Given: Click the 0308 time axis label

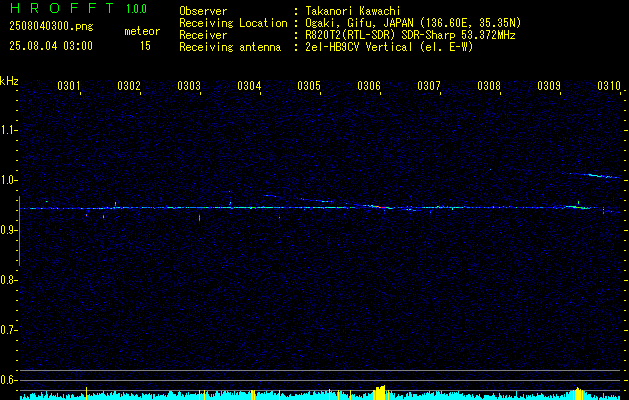Looking at the screenshot, I should click(489, 86).
